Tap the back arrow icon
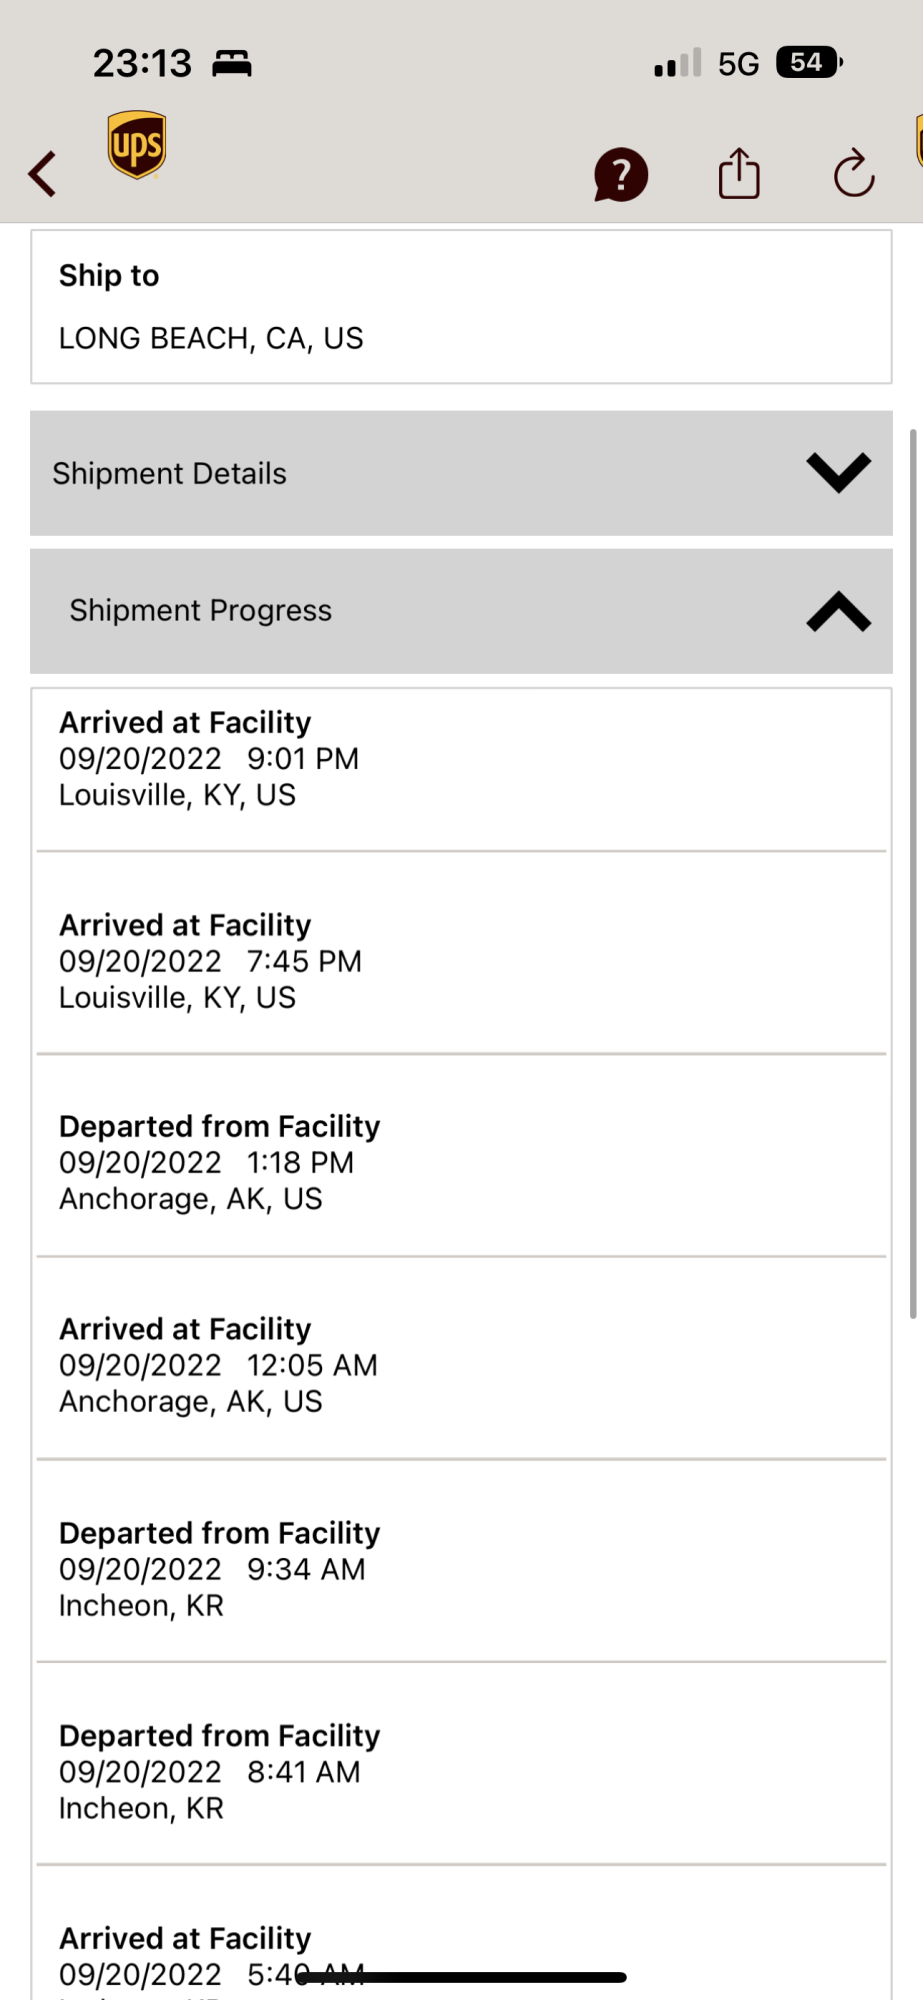923x2000 pixels. tap(43, 174)
